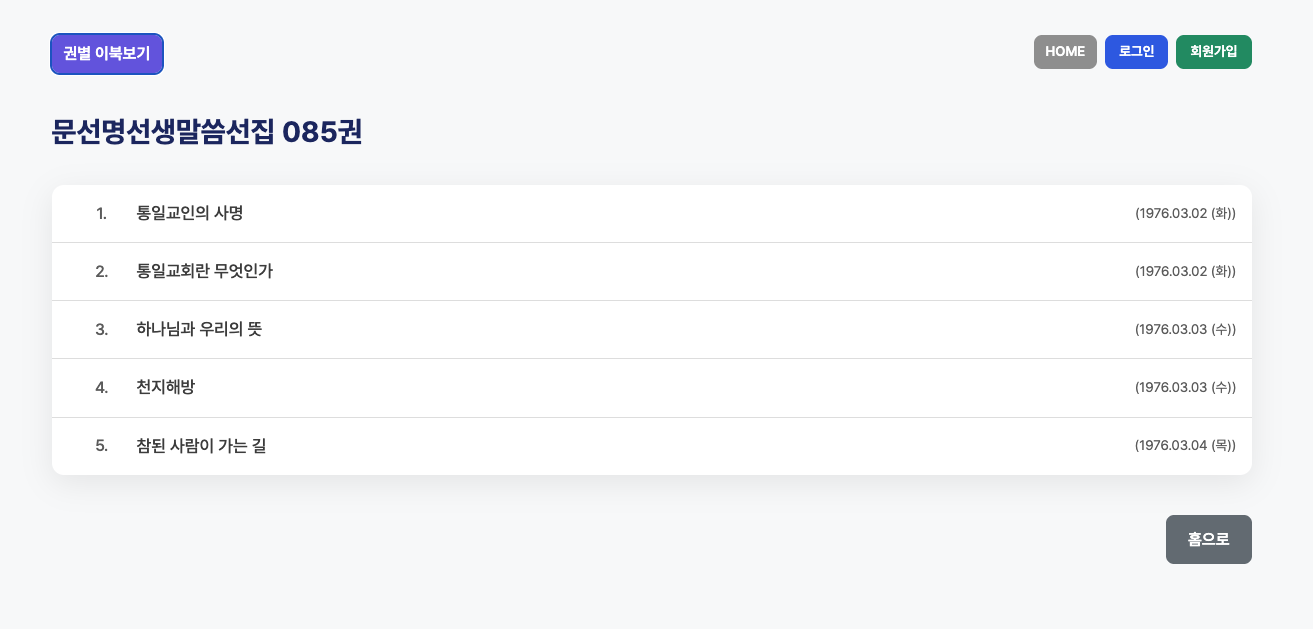Viewport: 1313px width, 629px height.
Task: Go to HOME in the top navigation
Action: point(1065,52)
